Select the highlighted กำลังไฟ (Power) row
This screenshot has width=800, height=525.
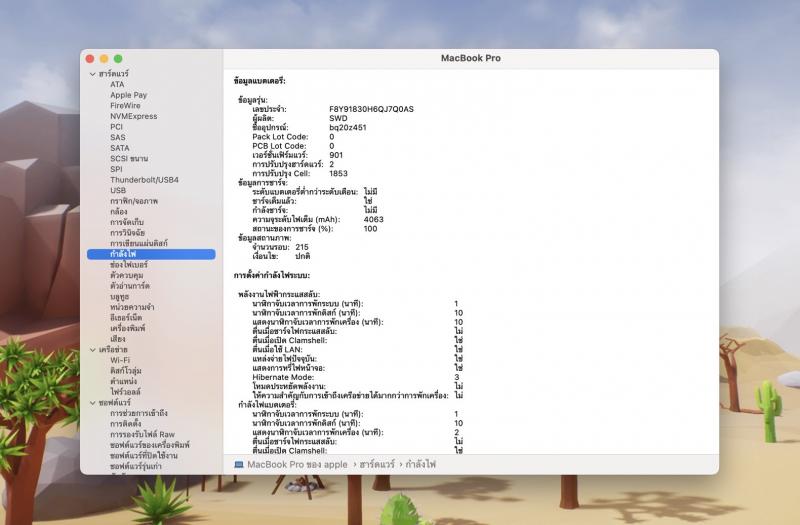tap(151, 254)
